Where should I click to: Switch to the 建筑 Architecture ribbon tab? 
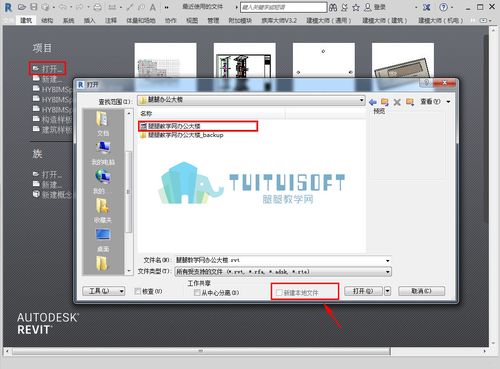click(26, 21)
